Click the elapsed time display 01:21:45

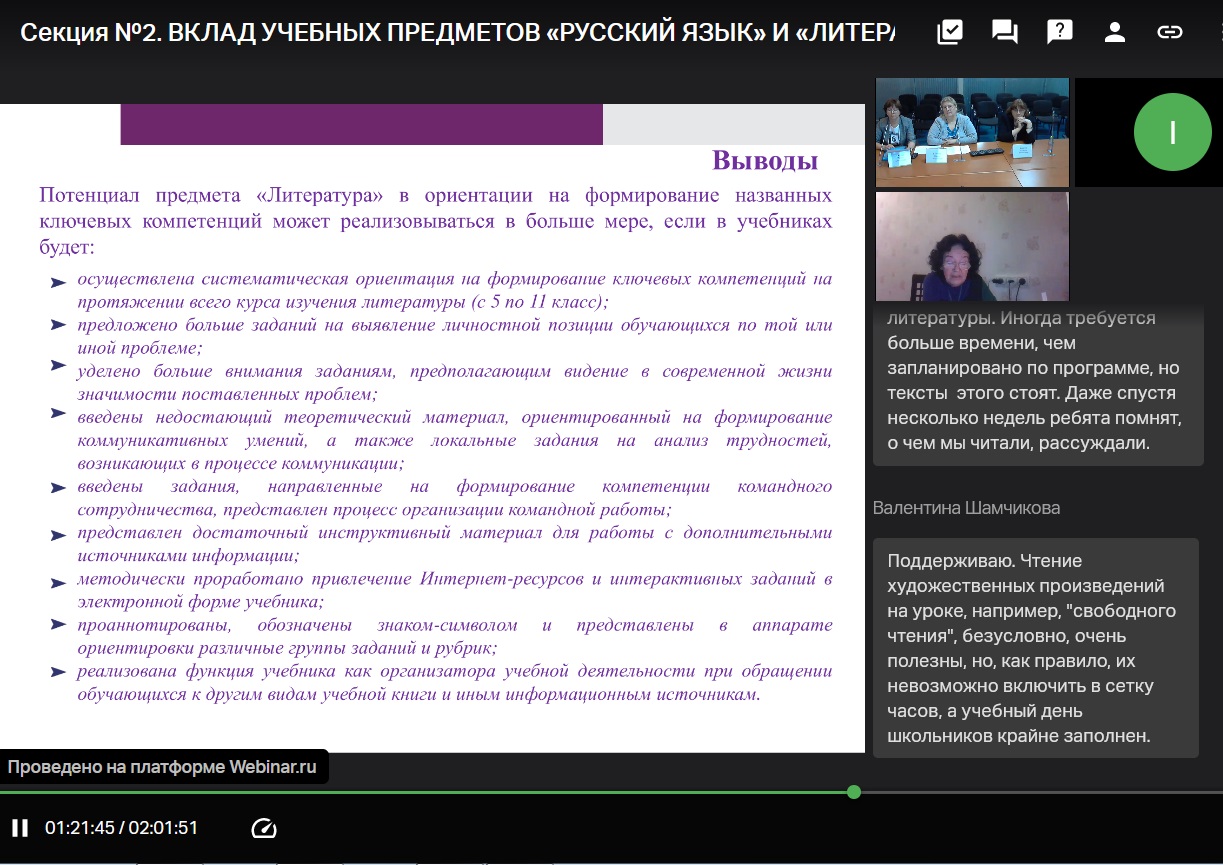[79, 828]
